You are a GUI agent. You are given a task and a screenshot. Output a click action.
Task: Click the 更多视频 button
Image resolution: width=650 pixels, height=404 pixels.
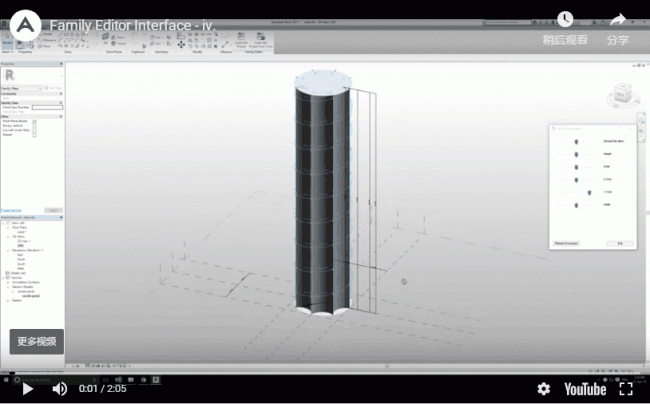click(37, 341)
